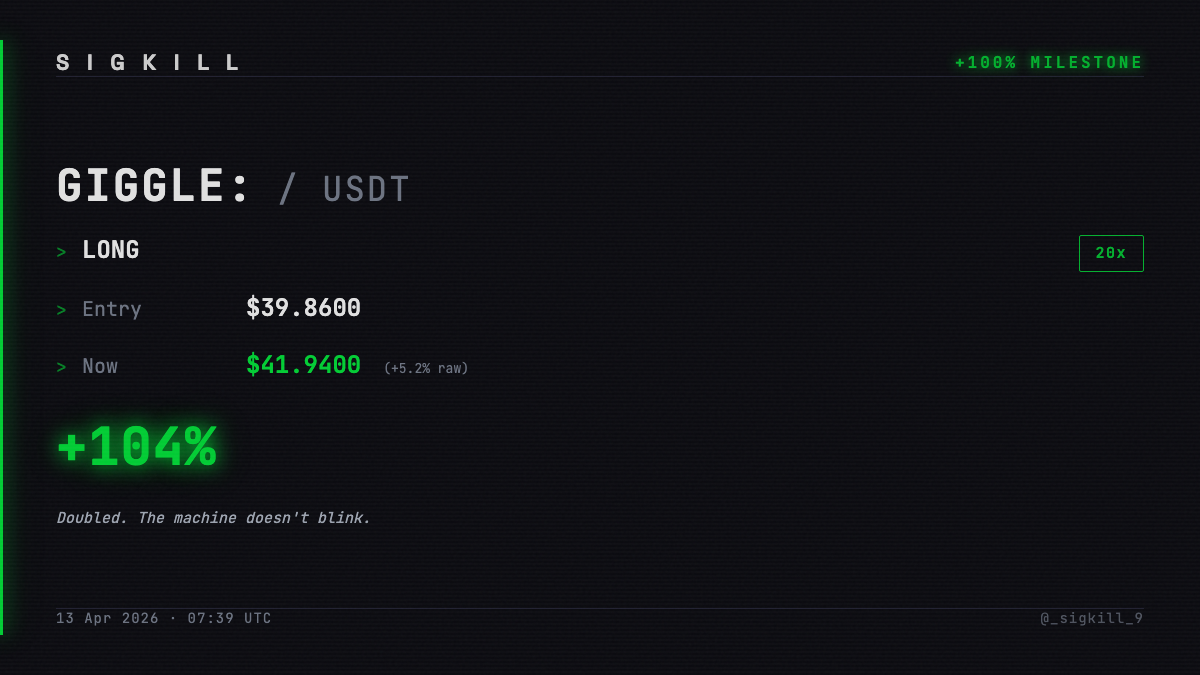Screen dimensions: 1200x675
Task: Click the 07:39 UTC timestamp
Action: click(229, 618)
